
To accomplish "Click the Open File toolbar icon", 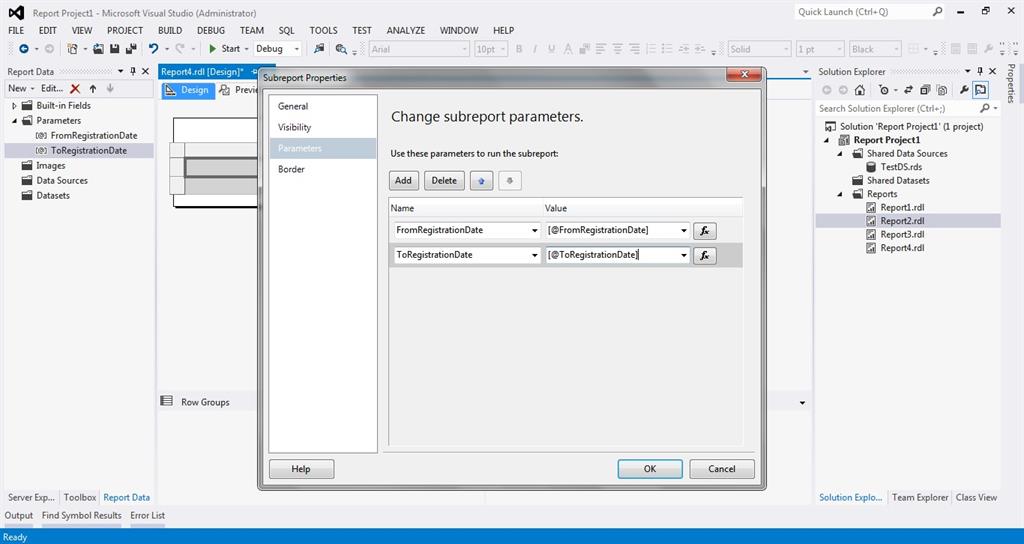I will click(x=99, y=49).
